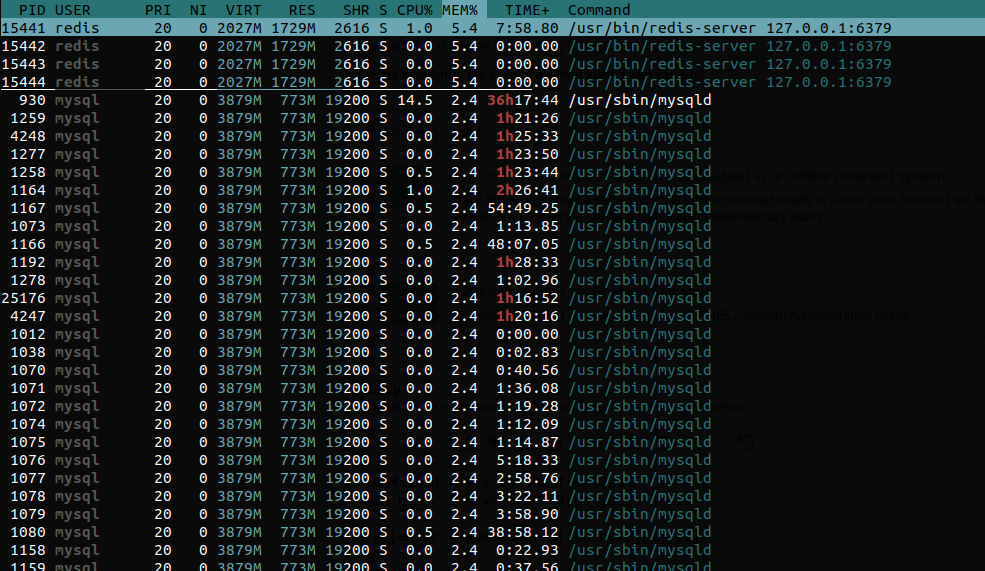The width and height of the screenshot is (985, 571).
Task: Select mysql thread row PID 1075
Action: pyautogui.click(x=492, y=442)
